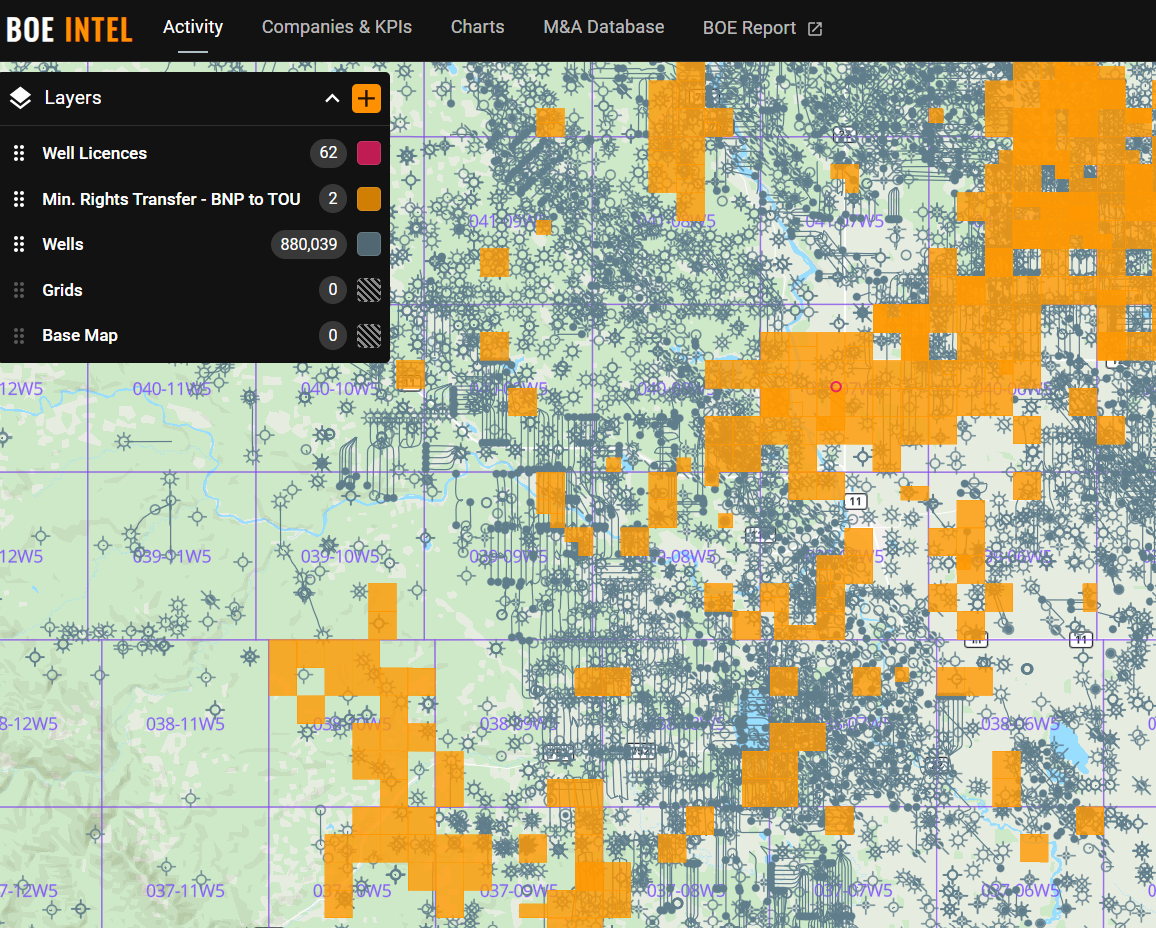Click the 039-10W5 township label on map
The image size is (1156, 928).
[x=339, y=556]
